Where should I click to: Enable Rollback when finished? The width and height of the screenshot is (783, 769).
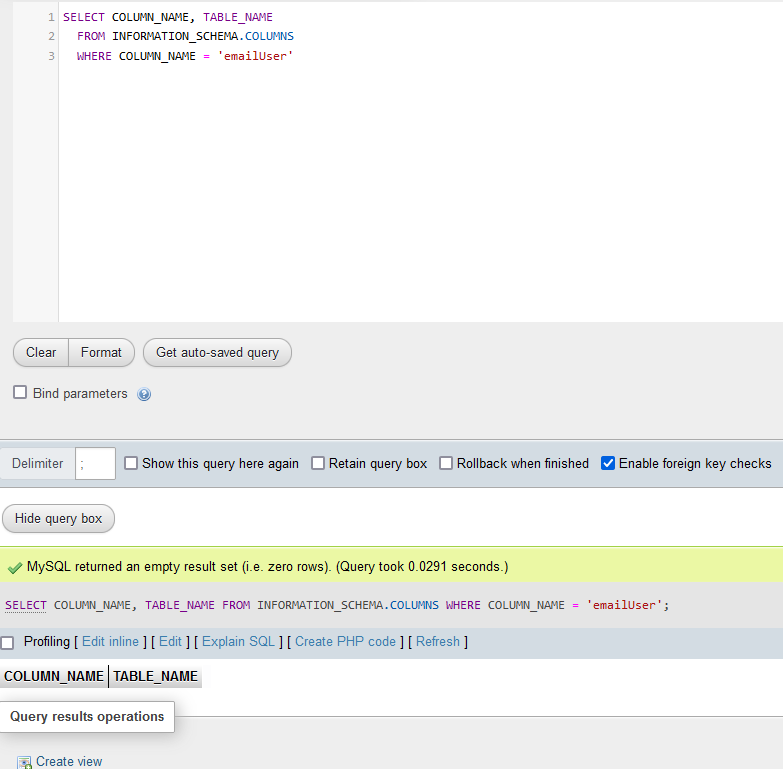pos(446,463)
